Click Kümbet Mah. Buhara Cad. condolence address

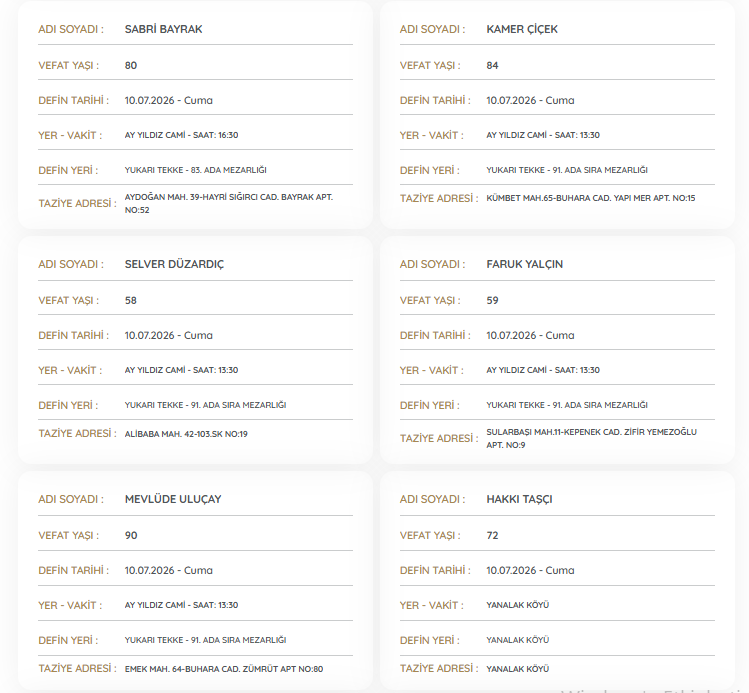point(591,198)
